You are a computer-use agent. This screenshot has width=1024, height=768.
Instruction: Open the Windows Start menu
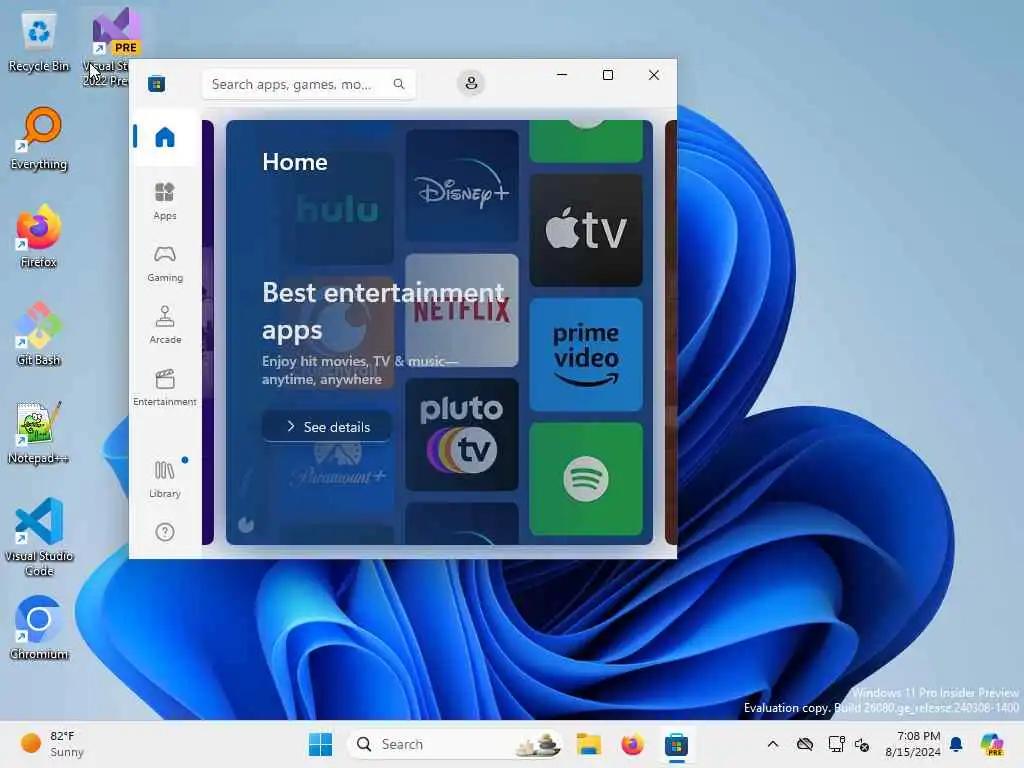coord(320,744)
